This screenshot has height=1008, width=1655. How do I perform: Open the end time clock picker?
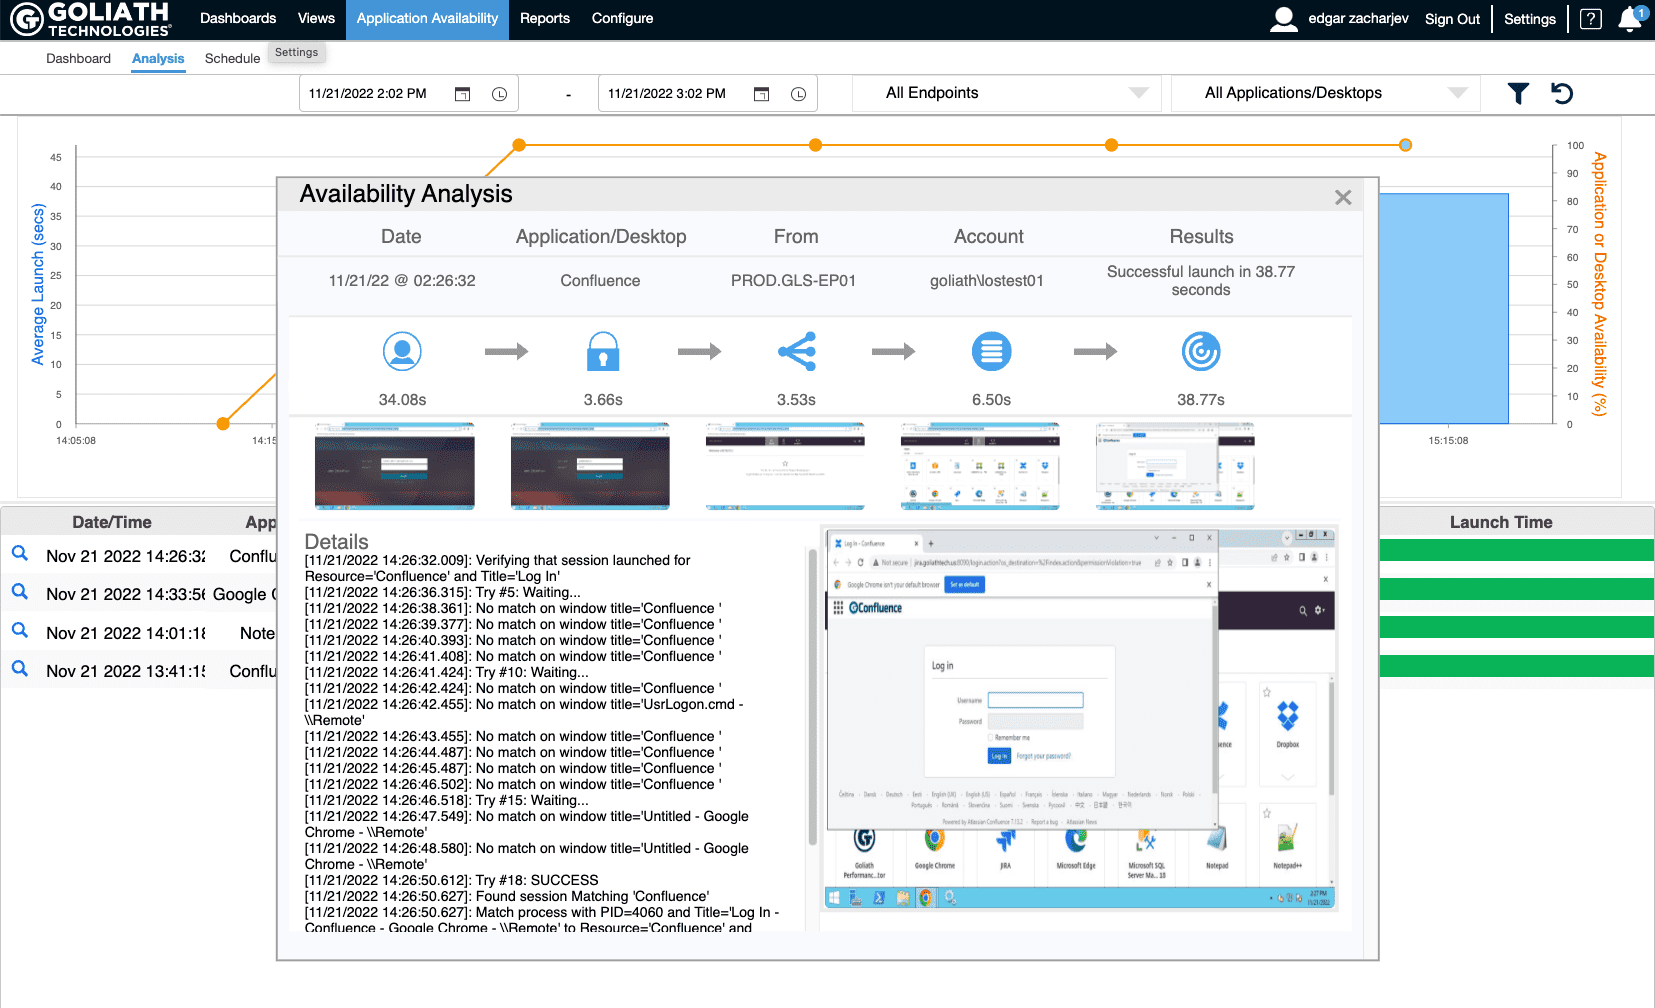click(798, 94)
